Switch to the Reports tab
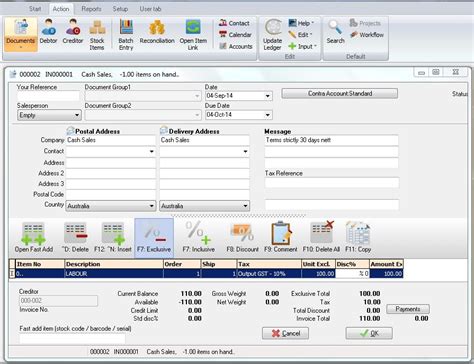Image resolution: width=474 pixels, height=364 pixels. point(91,9)
